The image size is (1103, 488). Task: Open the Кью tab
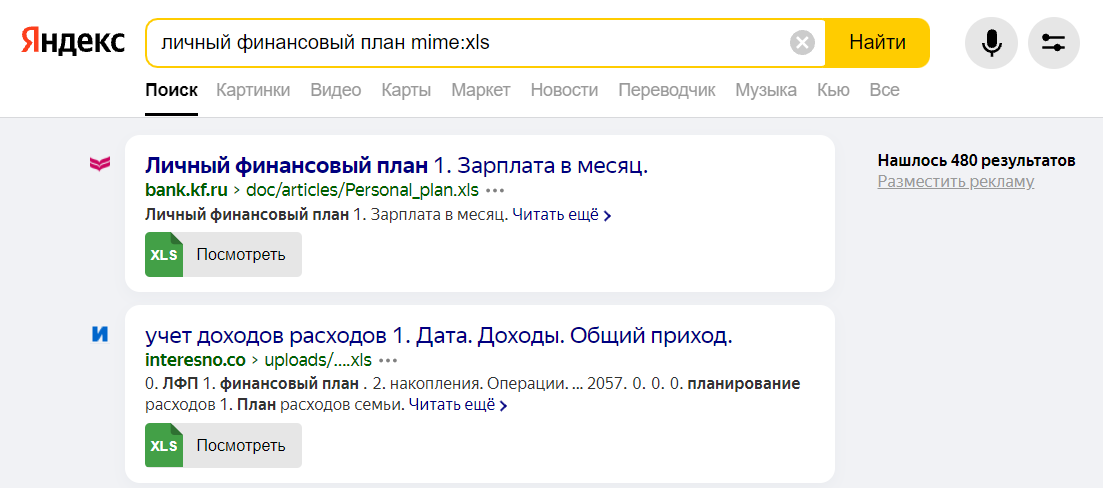tap(834, 90)
